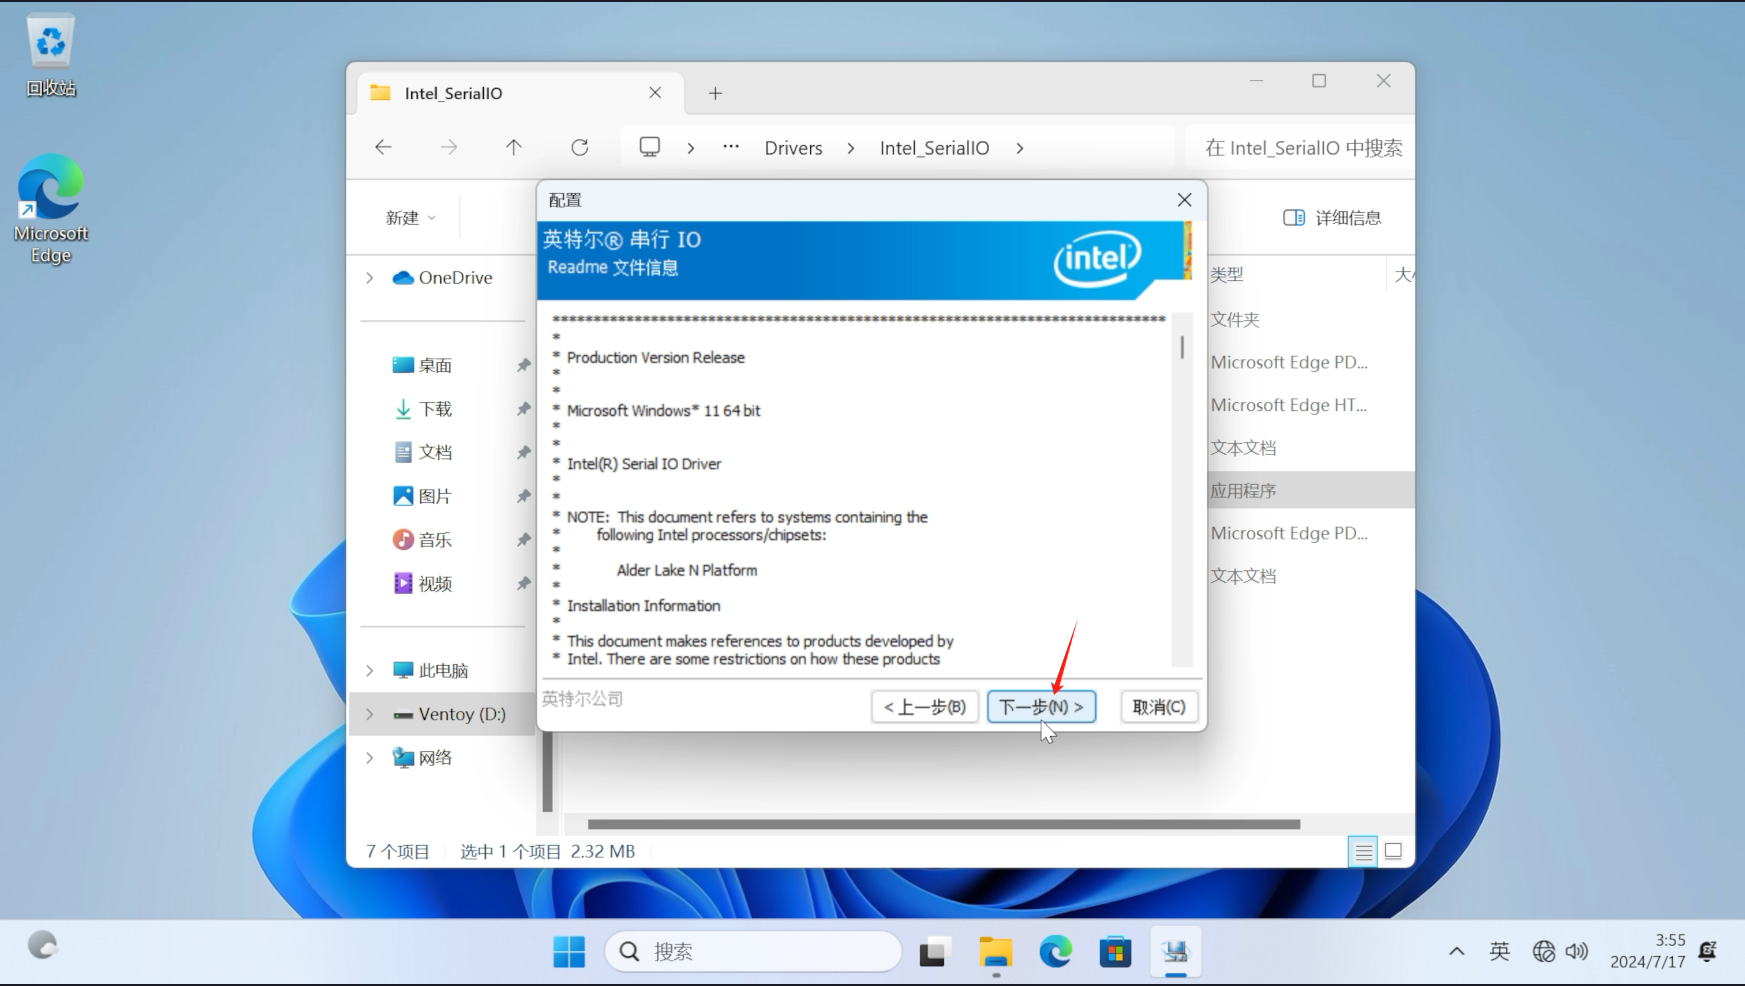
Task: Select the Microsoft Edge HT... row
Action: click(1288, 405)
